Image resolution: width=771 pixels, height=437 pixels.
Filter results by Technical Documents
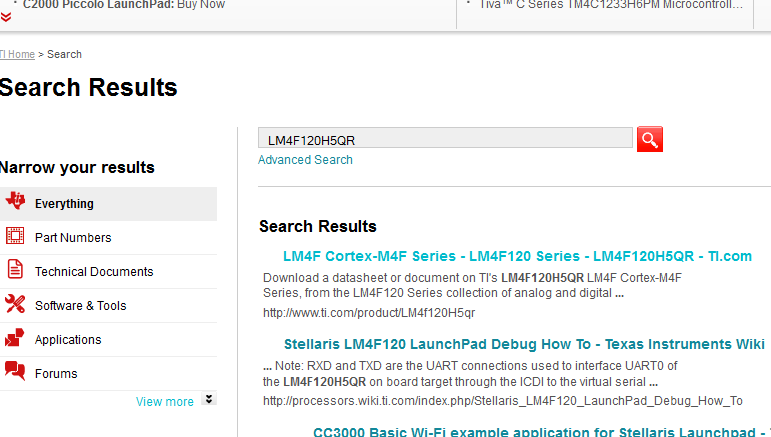pos(108,272)
